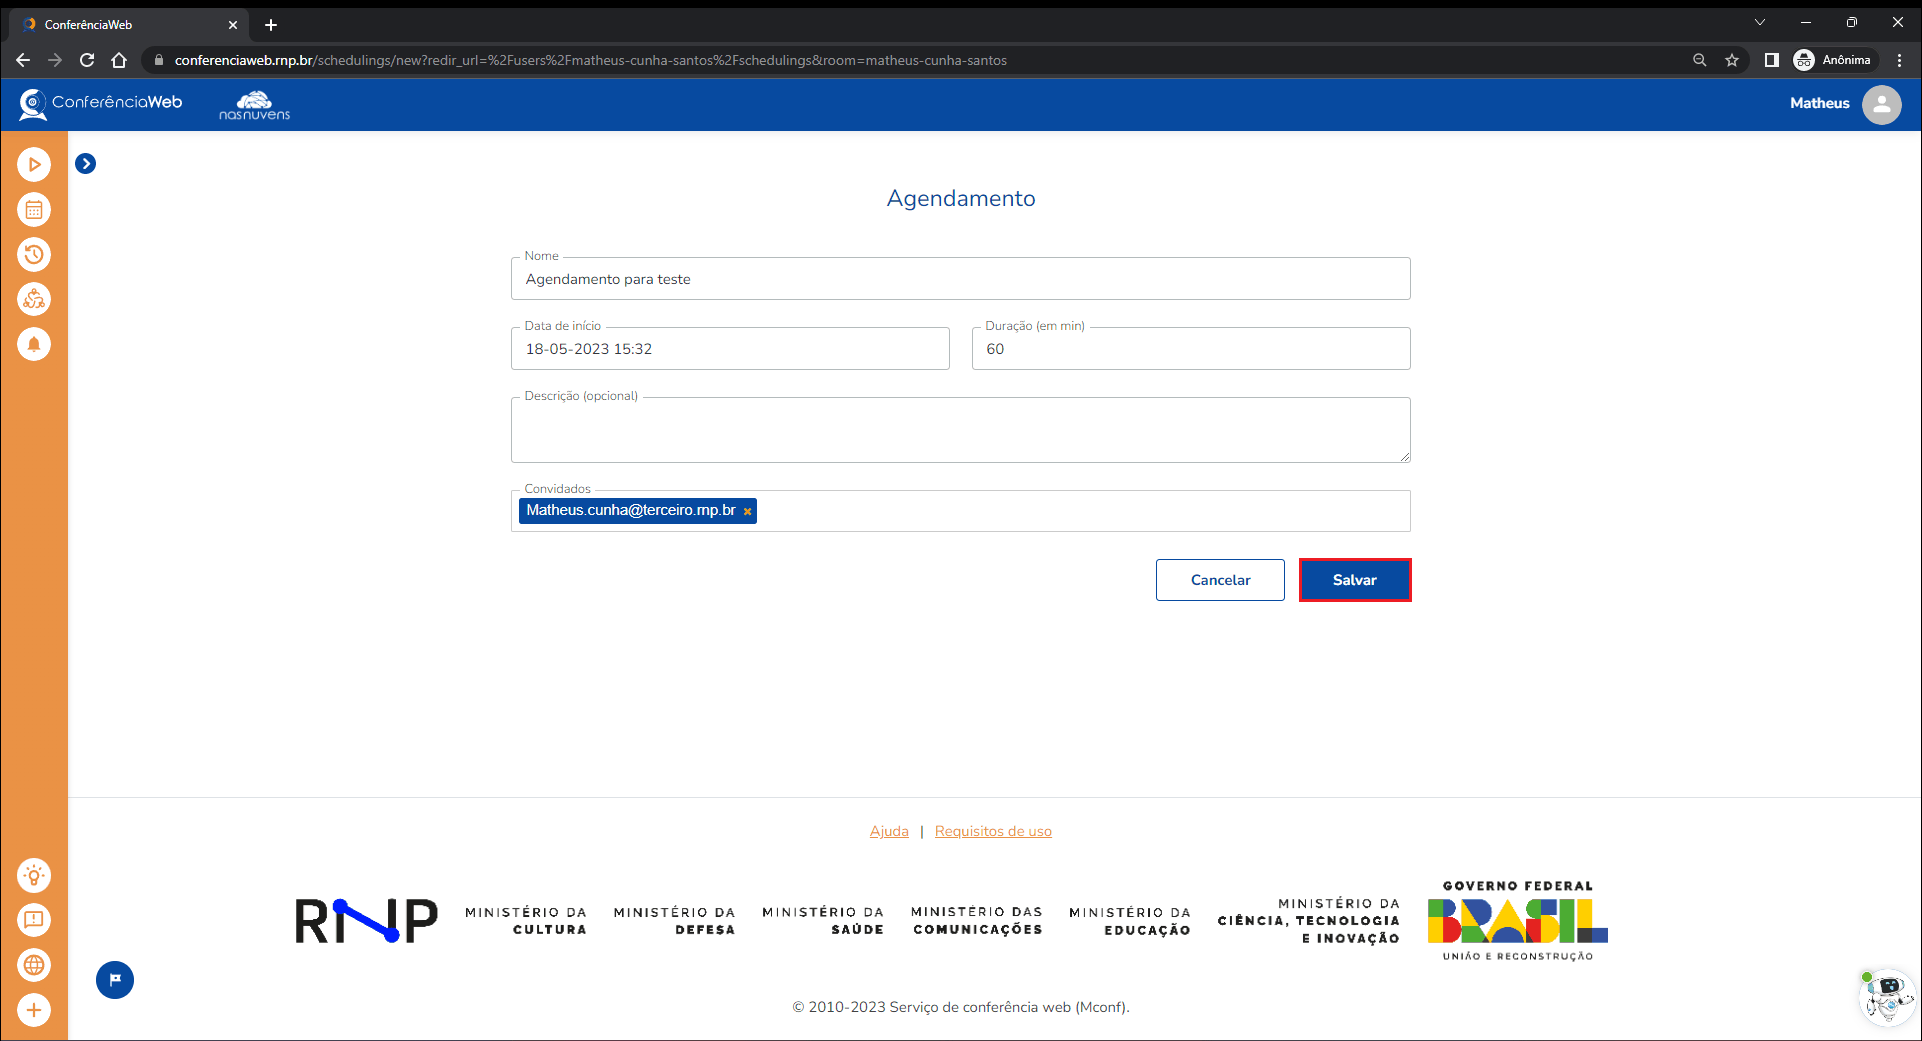Screen dimensions: 1922x1041
Task: Open the Ajuda link in the footer
Action: (889, 831)
